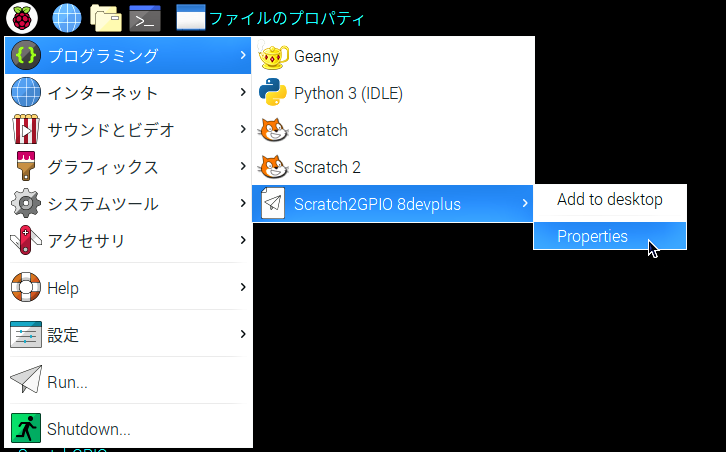Click the Scratch2GPIO 8devplus label
Screen dimensions: 726x452
(377, 204)
